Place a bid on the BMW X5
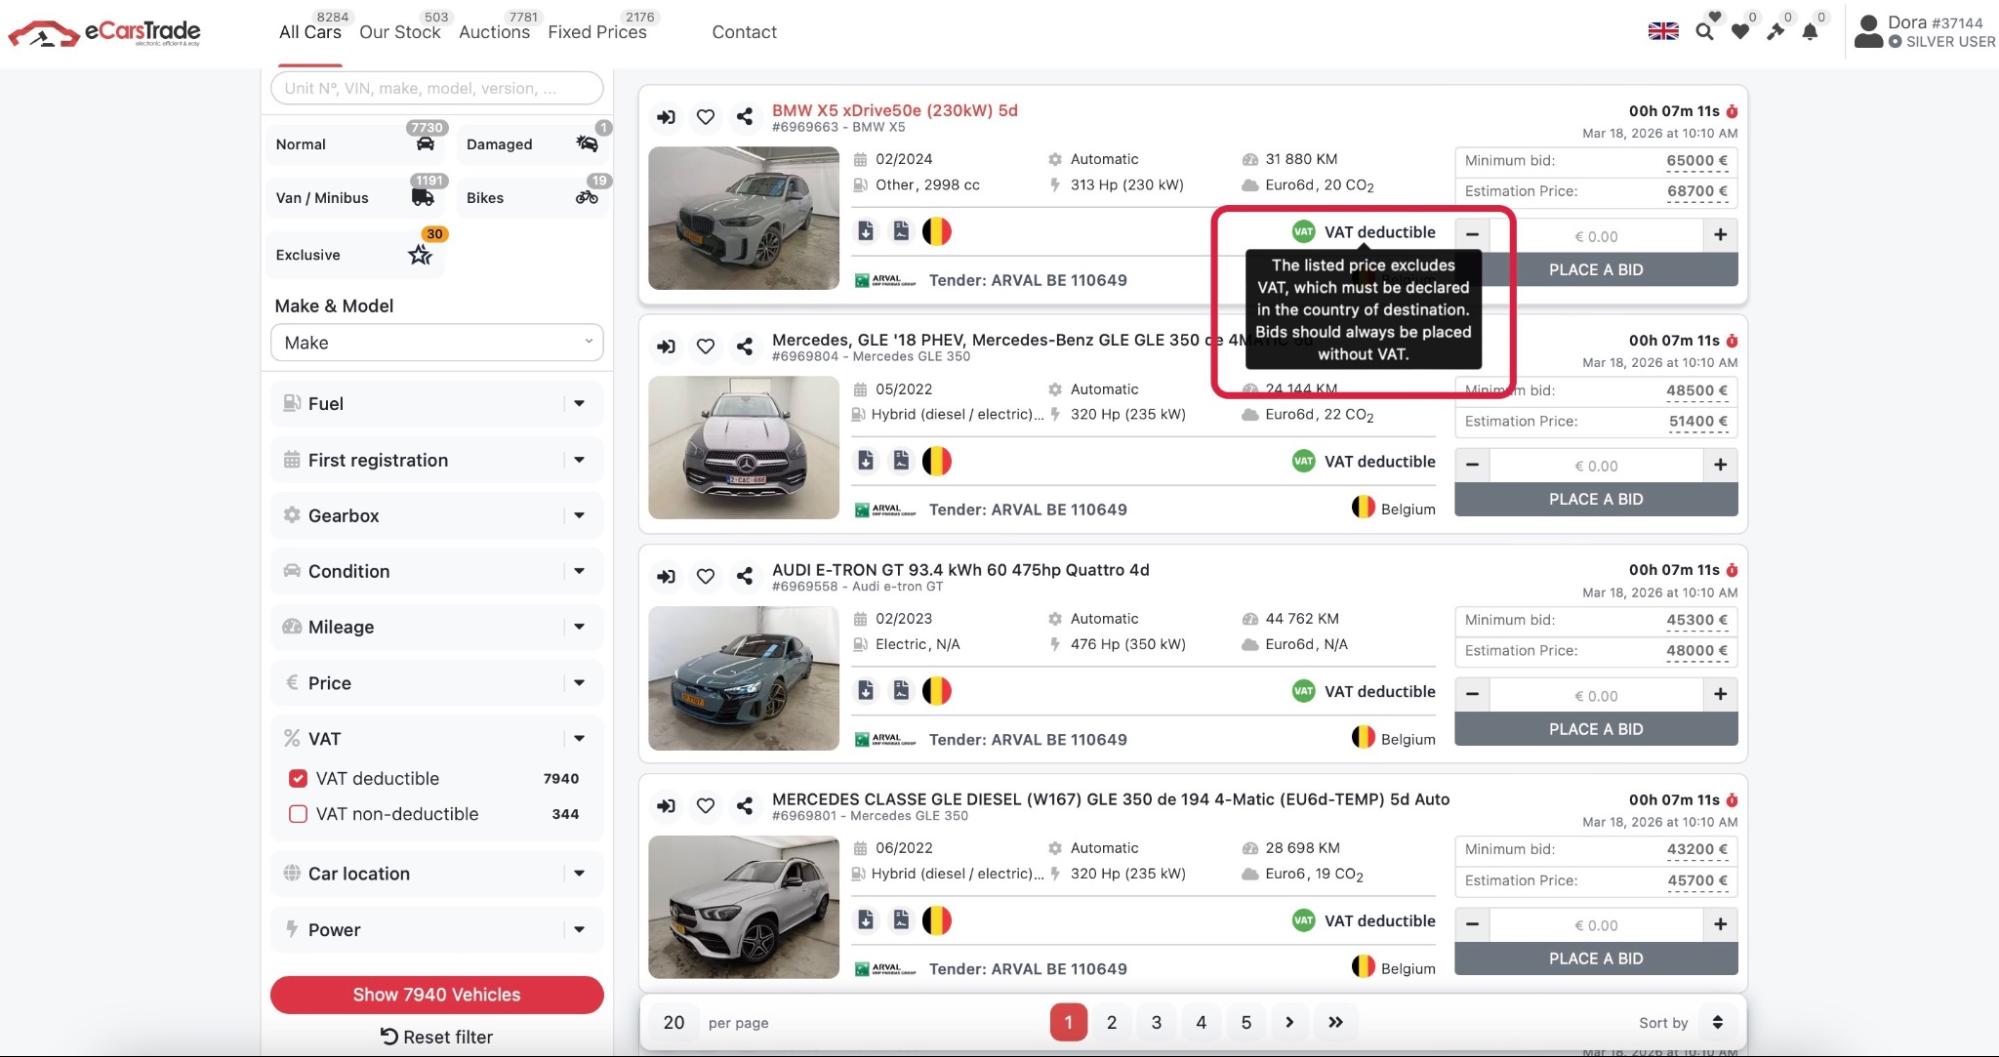This screenshot has height=1057, width=1999. pos(1595,270)
